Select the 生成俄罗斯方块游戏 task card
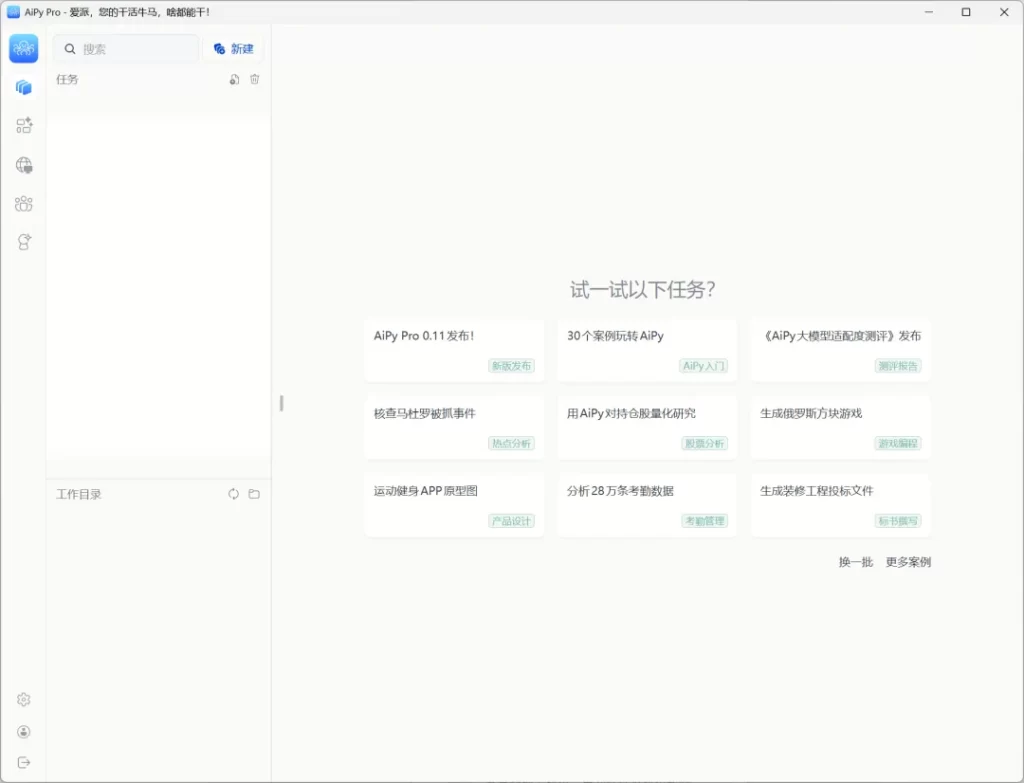This screenshot has height=783, width=1024. point(840,426)
